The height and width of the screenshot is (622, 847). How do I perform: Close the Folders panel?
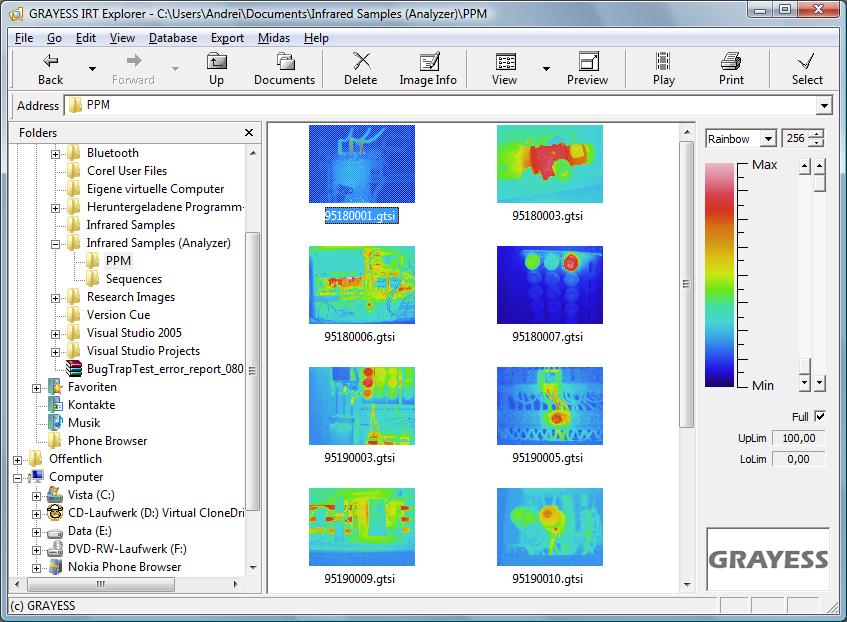point(248,132)
